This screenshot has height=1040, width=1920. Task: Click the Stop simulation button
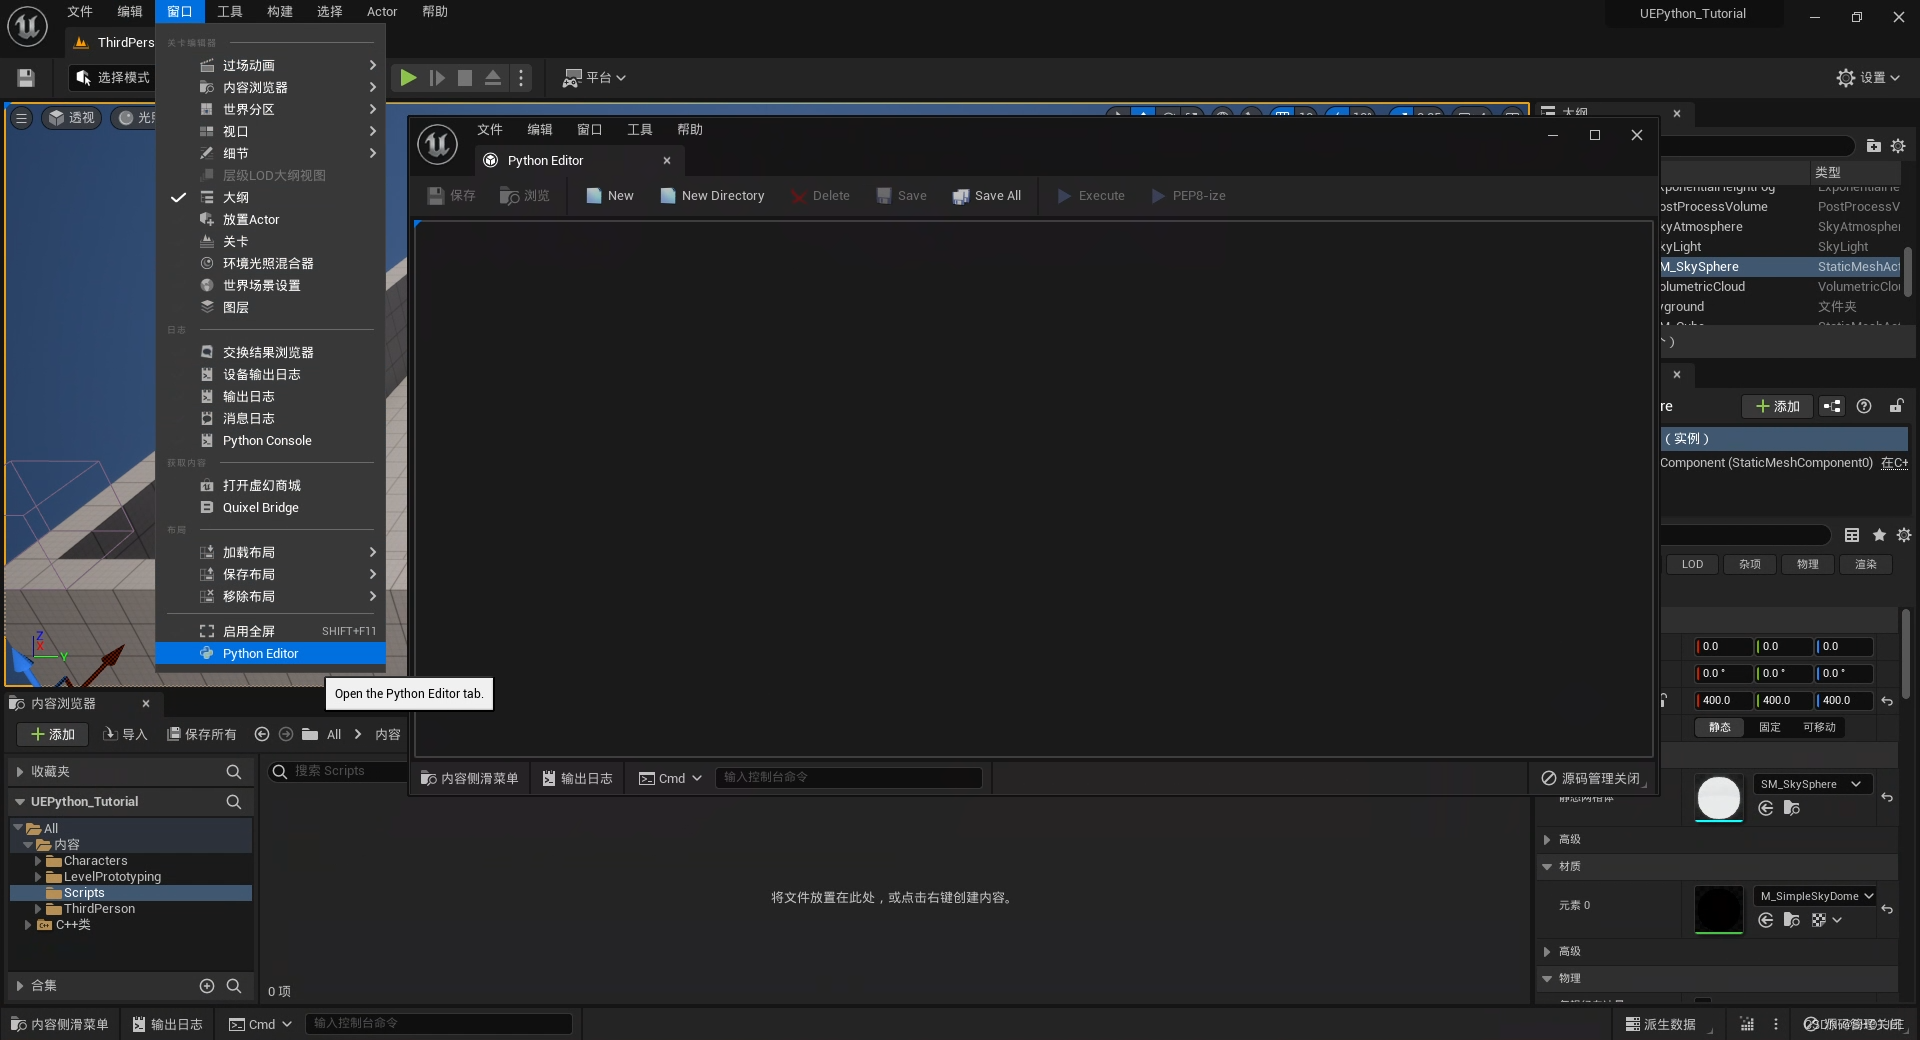[465, 78]
